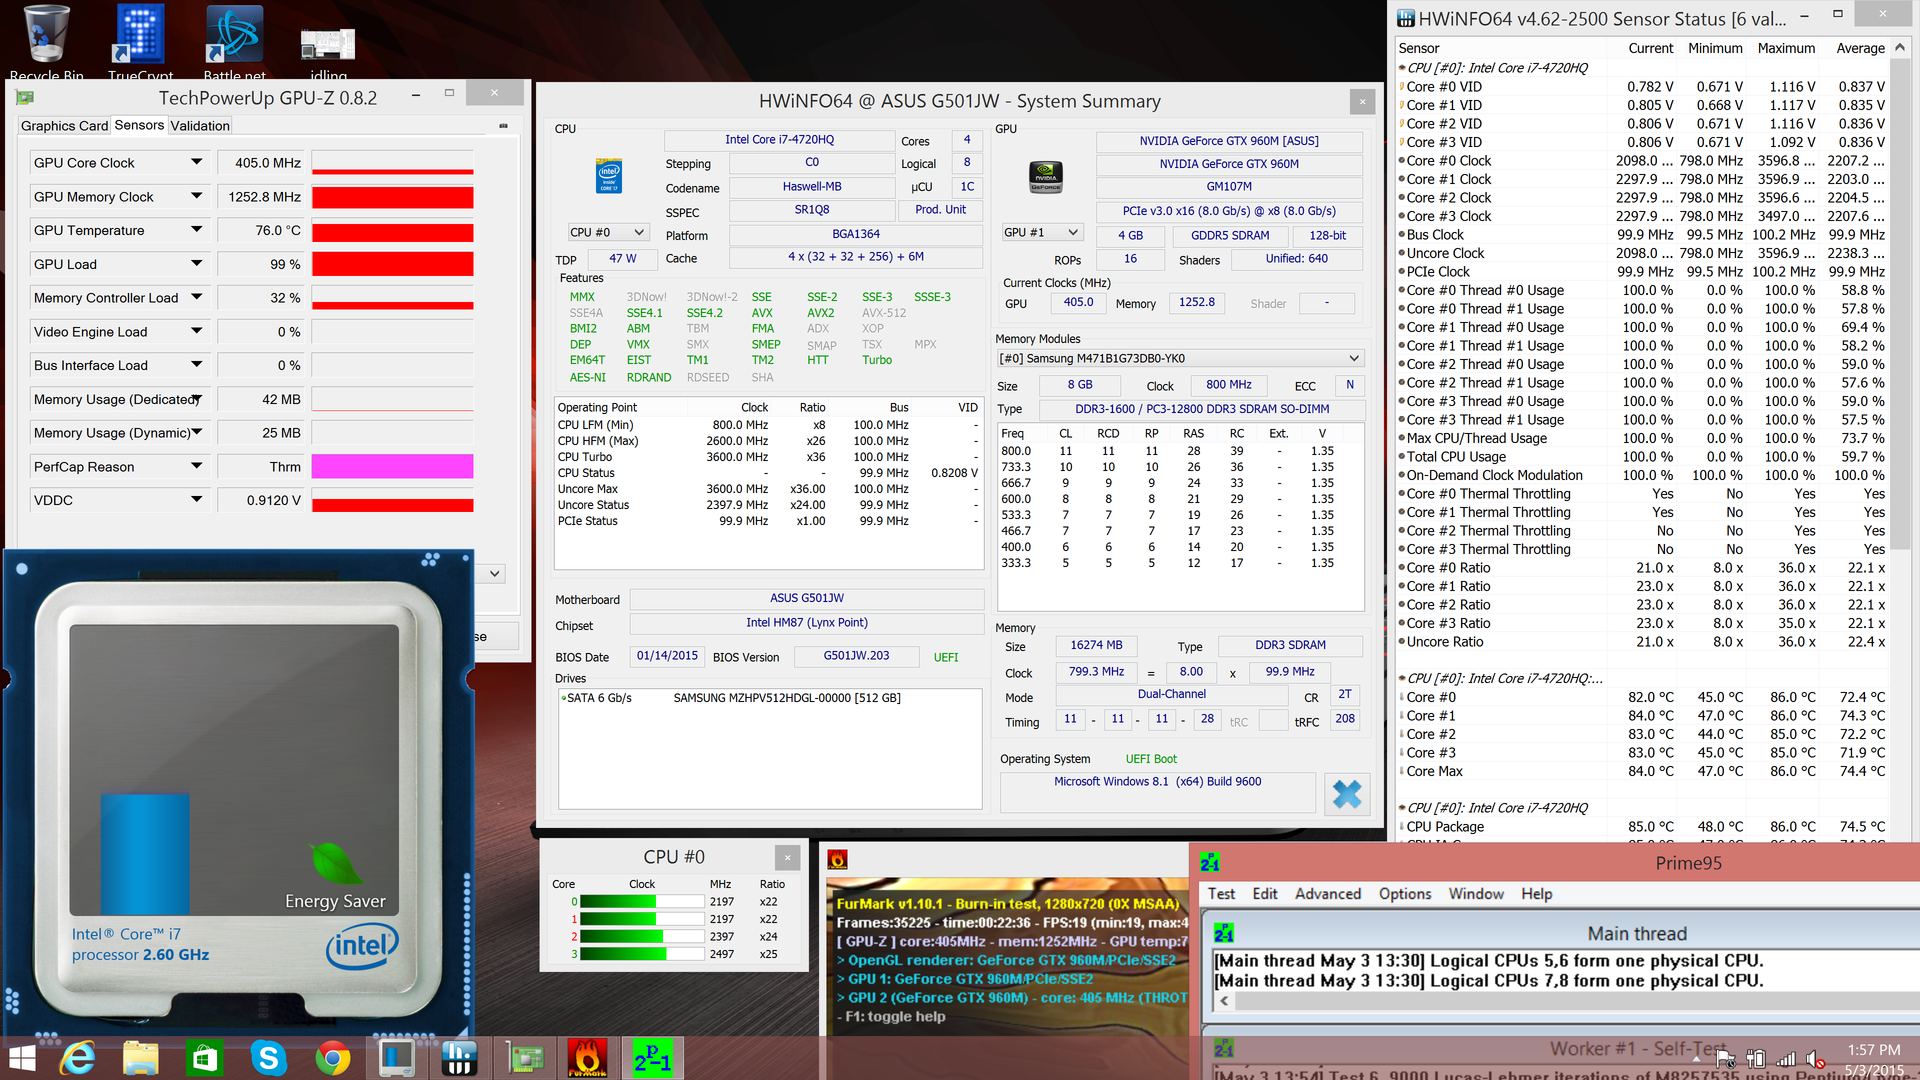Open Prime95 Test menu
The width and height of the screenshot is (1920, 1080).
[x=1221, y=894]
